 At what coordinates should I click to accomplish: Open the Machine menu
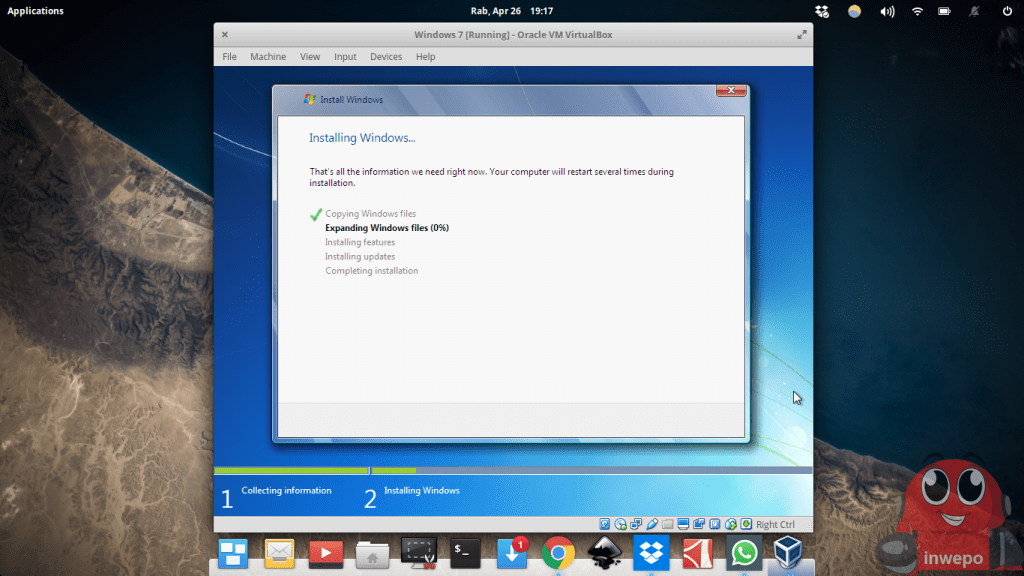pos(268,57)
